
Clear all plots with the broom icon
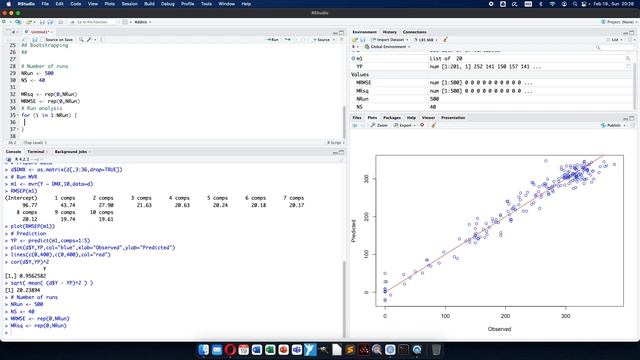click(433, 125)
